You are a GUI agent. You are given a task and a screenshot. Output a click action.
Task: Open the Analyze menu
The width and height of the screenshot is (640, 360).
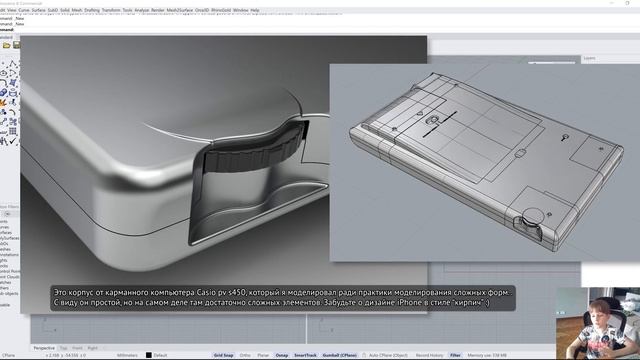click(x=142, y=10)
